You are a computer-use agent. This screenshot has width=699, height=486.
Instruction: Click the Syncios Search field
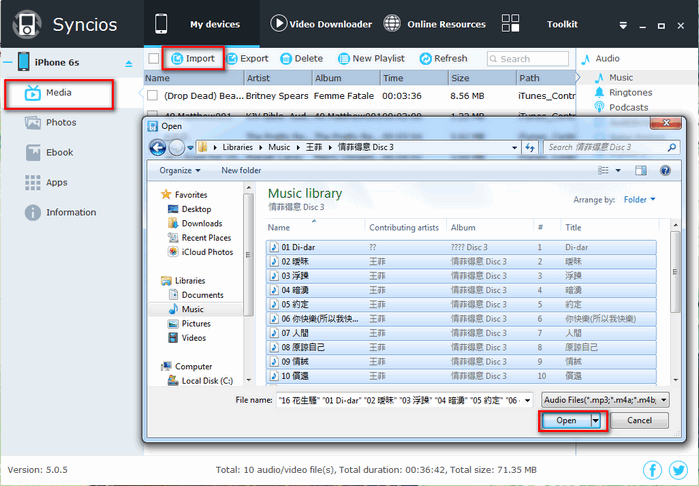[x=528, y=59]
